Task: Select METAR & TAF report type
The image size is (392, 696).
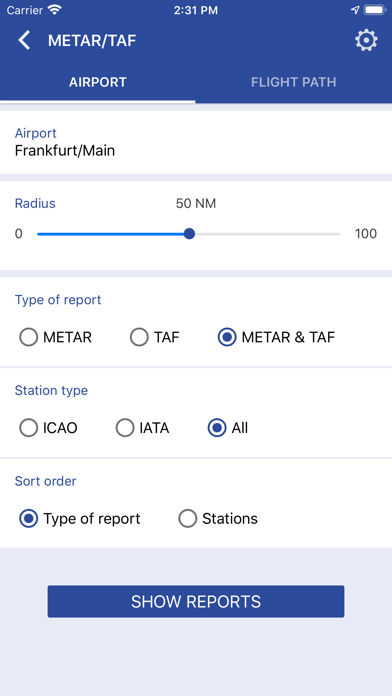Action: click(x=276, y=338)
